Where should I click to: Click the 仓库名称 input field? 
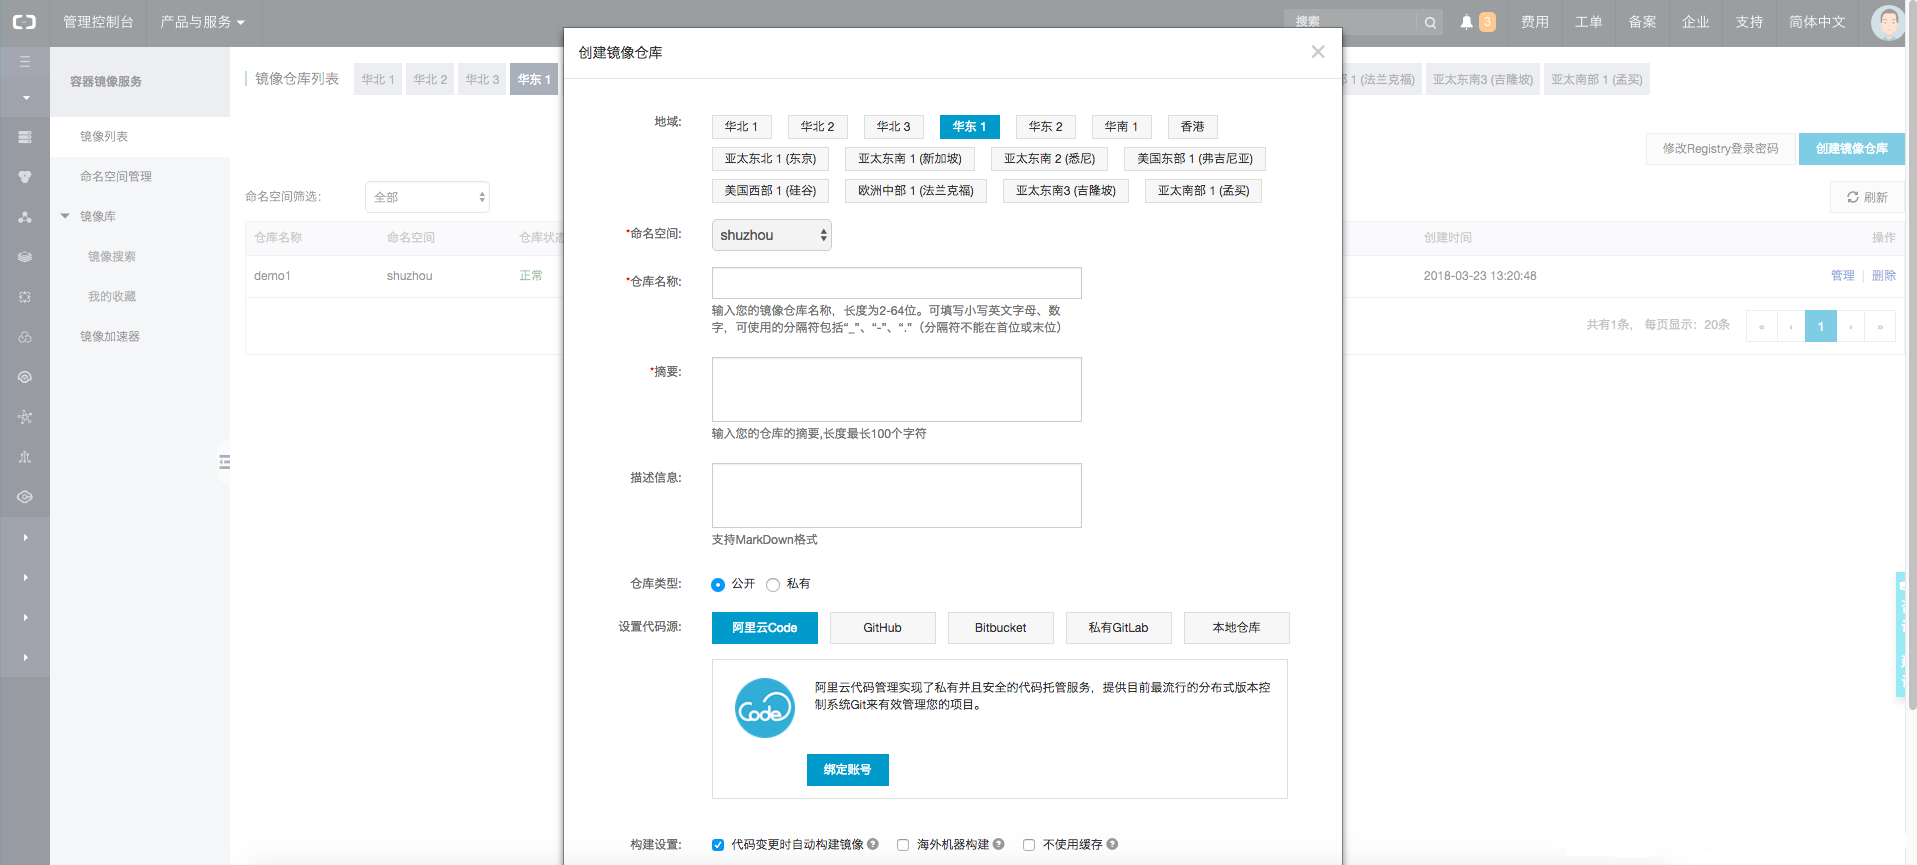896,283
